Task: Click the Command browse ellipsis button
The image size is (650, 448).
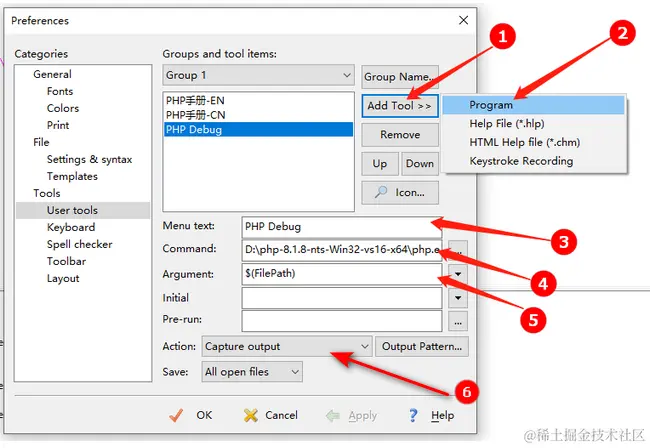Action: [458, 249]
